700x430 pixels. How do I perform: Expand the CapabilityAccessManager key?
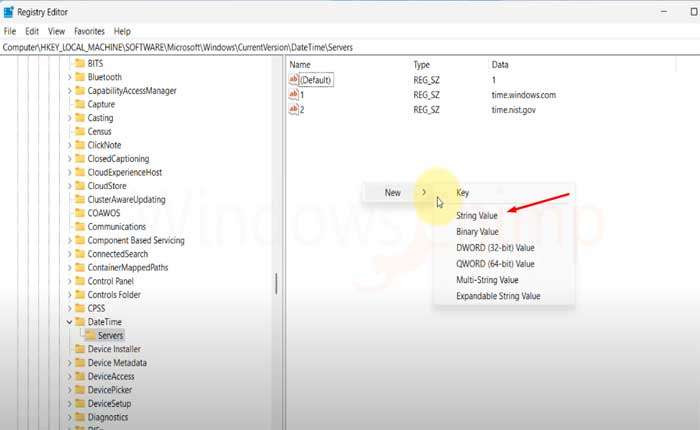pos(70,91)
